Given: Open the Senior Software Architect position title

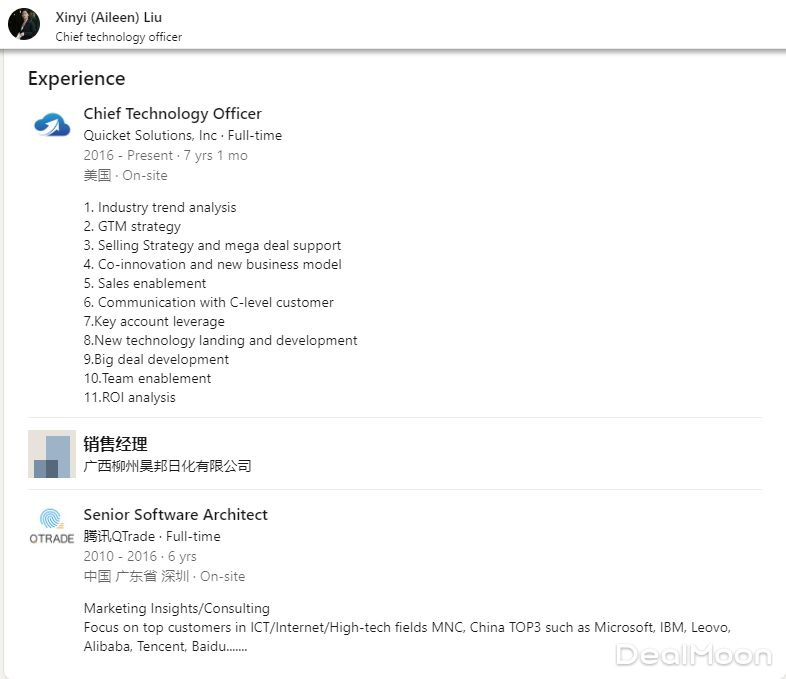Looking at the screenshot, I should (175, 515).
